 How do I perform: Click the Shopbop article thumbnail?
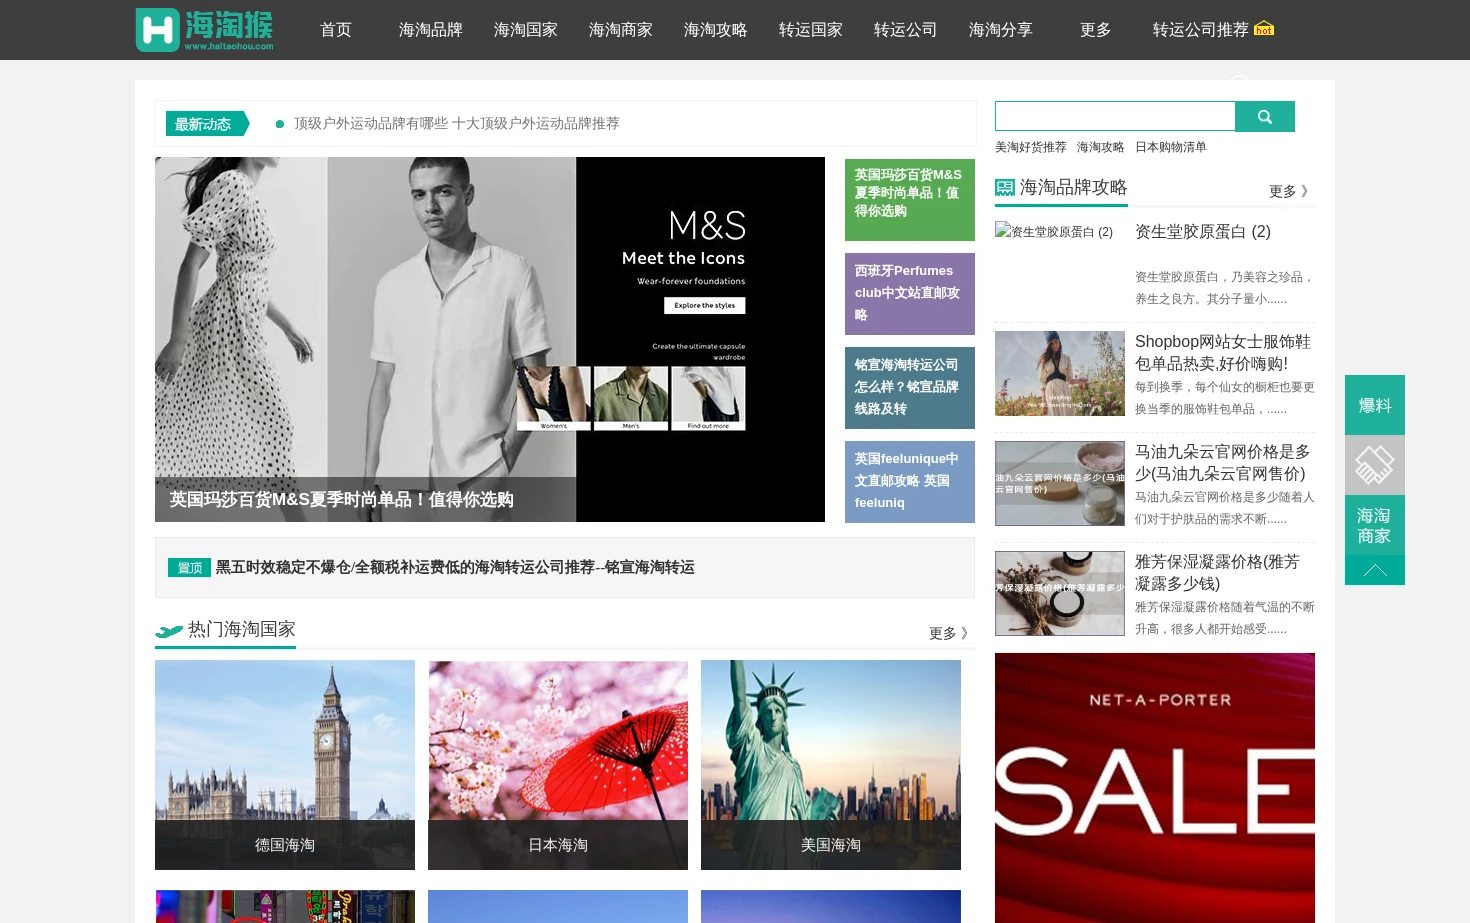pos(1060,374)
